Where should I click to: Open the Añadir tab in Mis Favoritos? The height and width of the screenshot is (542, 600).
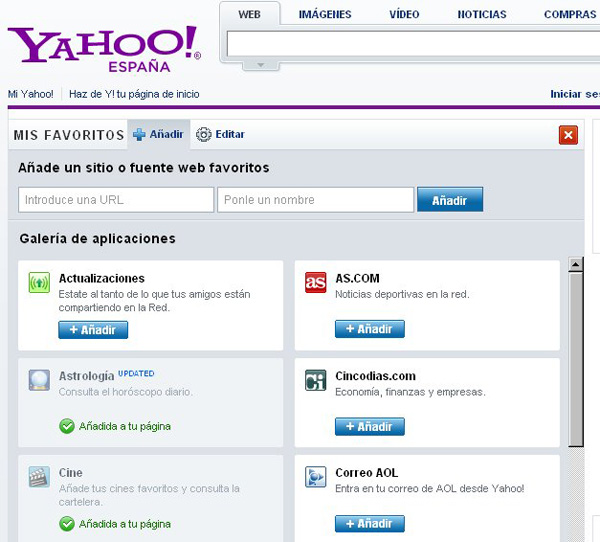pos(158,134)
